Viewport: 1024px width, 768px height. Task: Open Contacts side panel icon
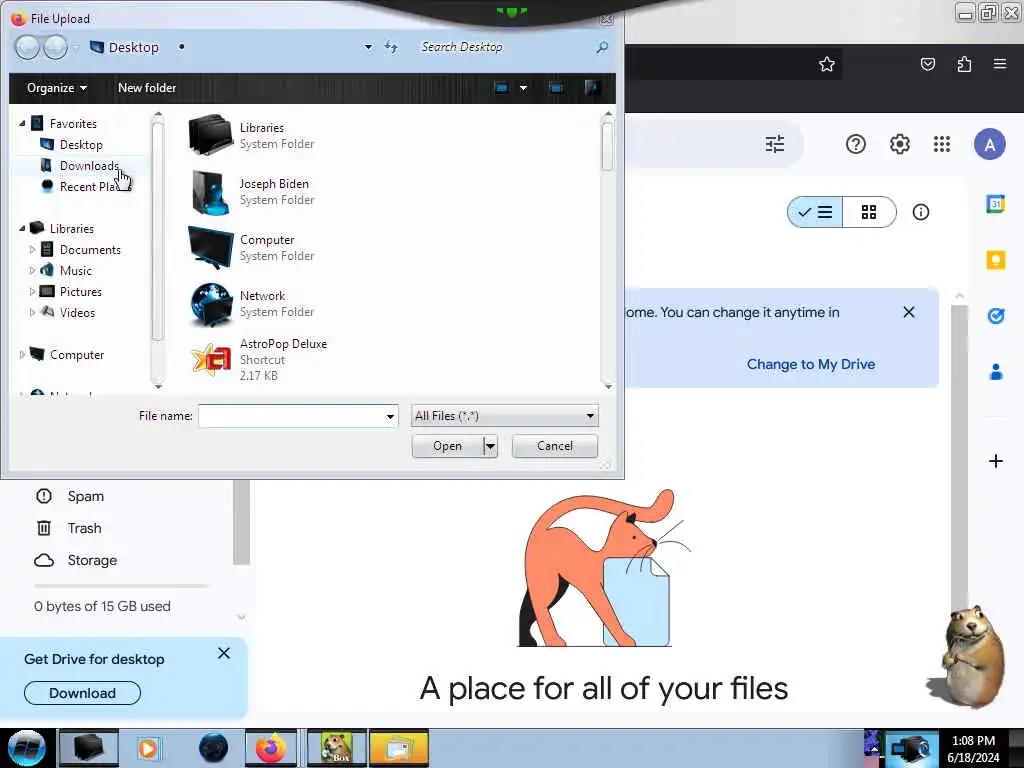(995, 372)
